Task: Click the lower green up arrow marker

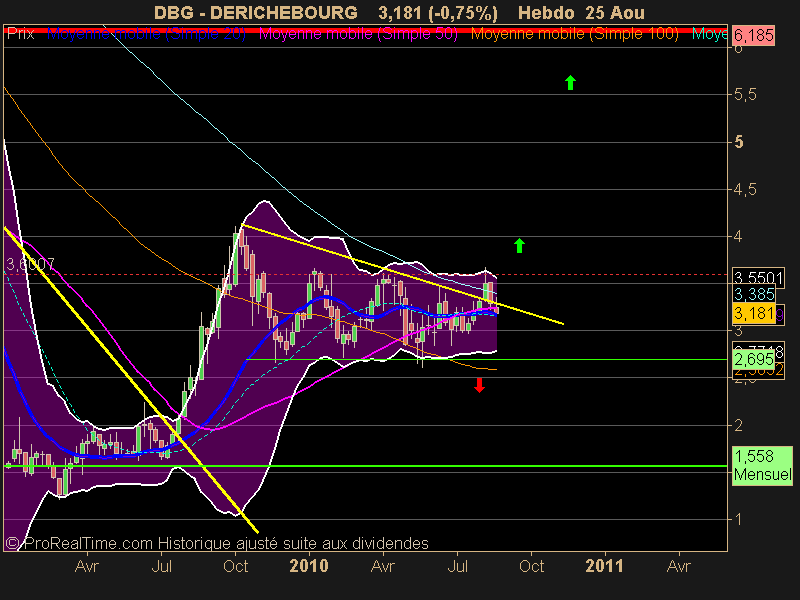Action: tap(519, 245)
